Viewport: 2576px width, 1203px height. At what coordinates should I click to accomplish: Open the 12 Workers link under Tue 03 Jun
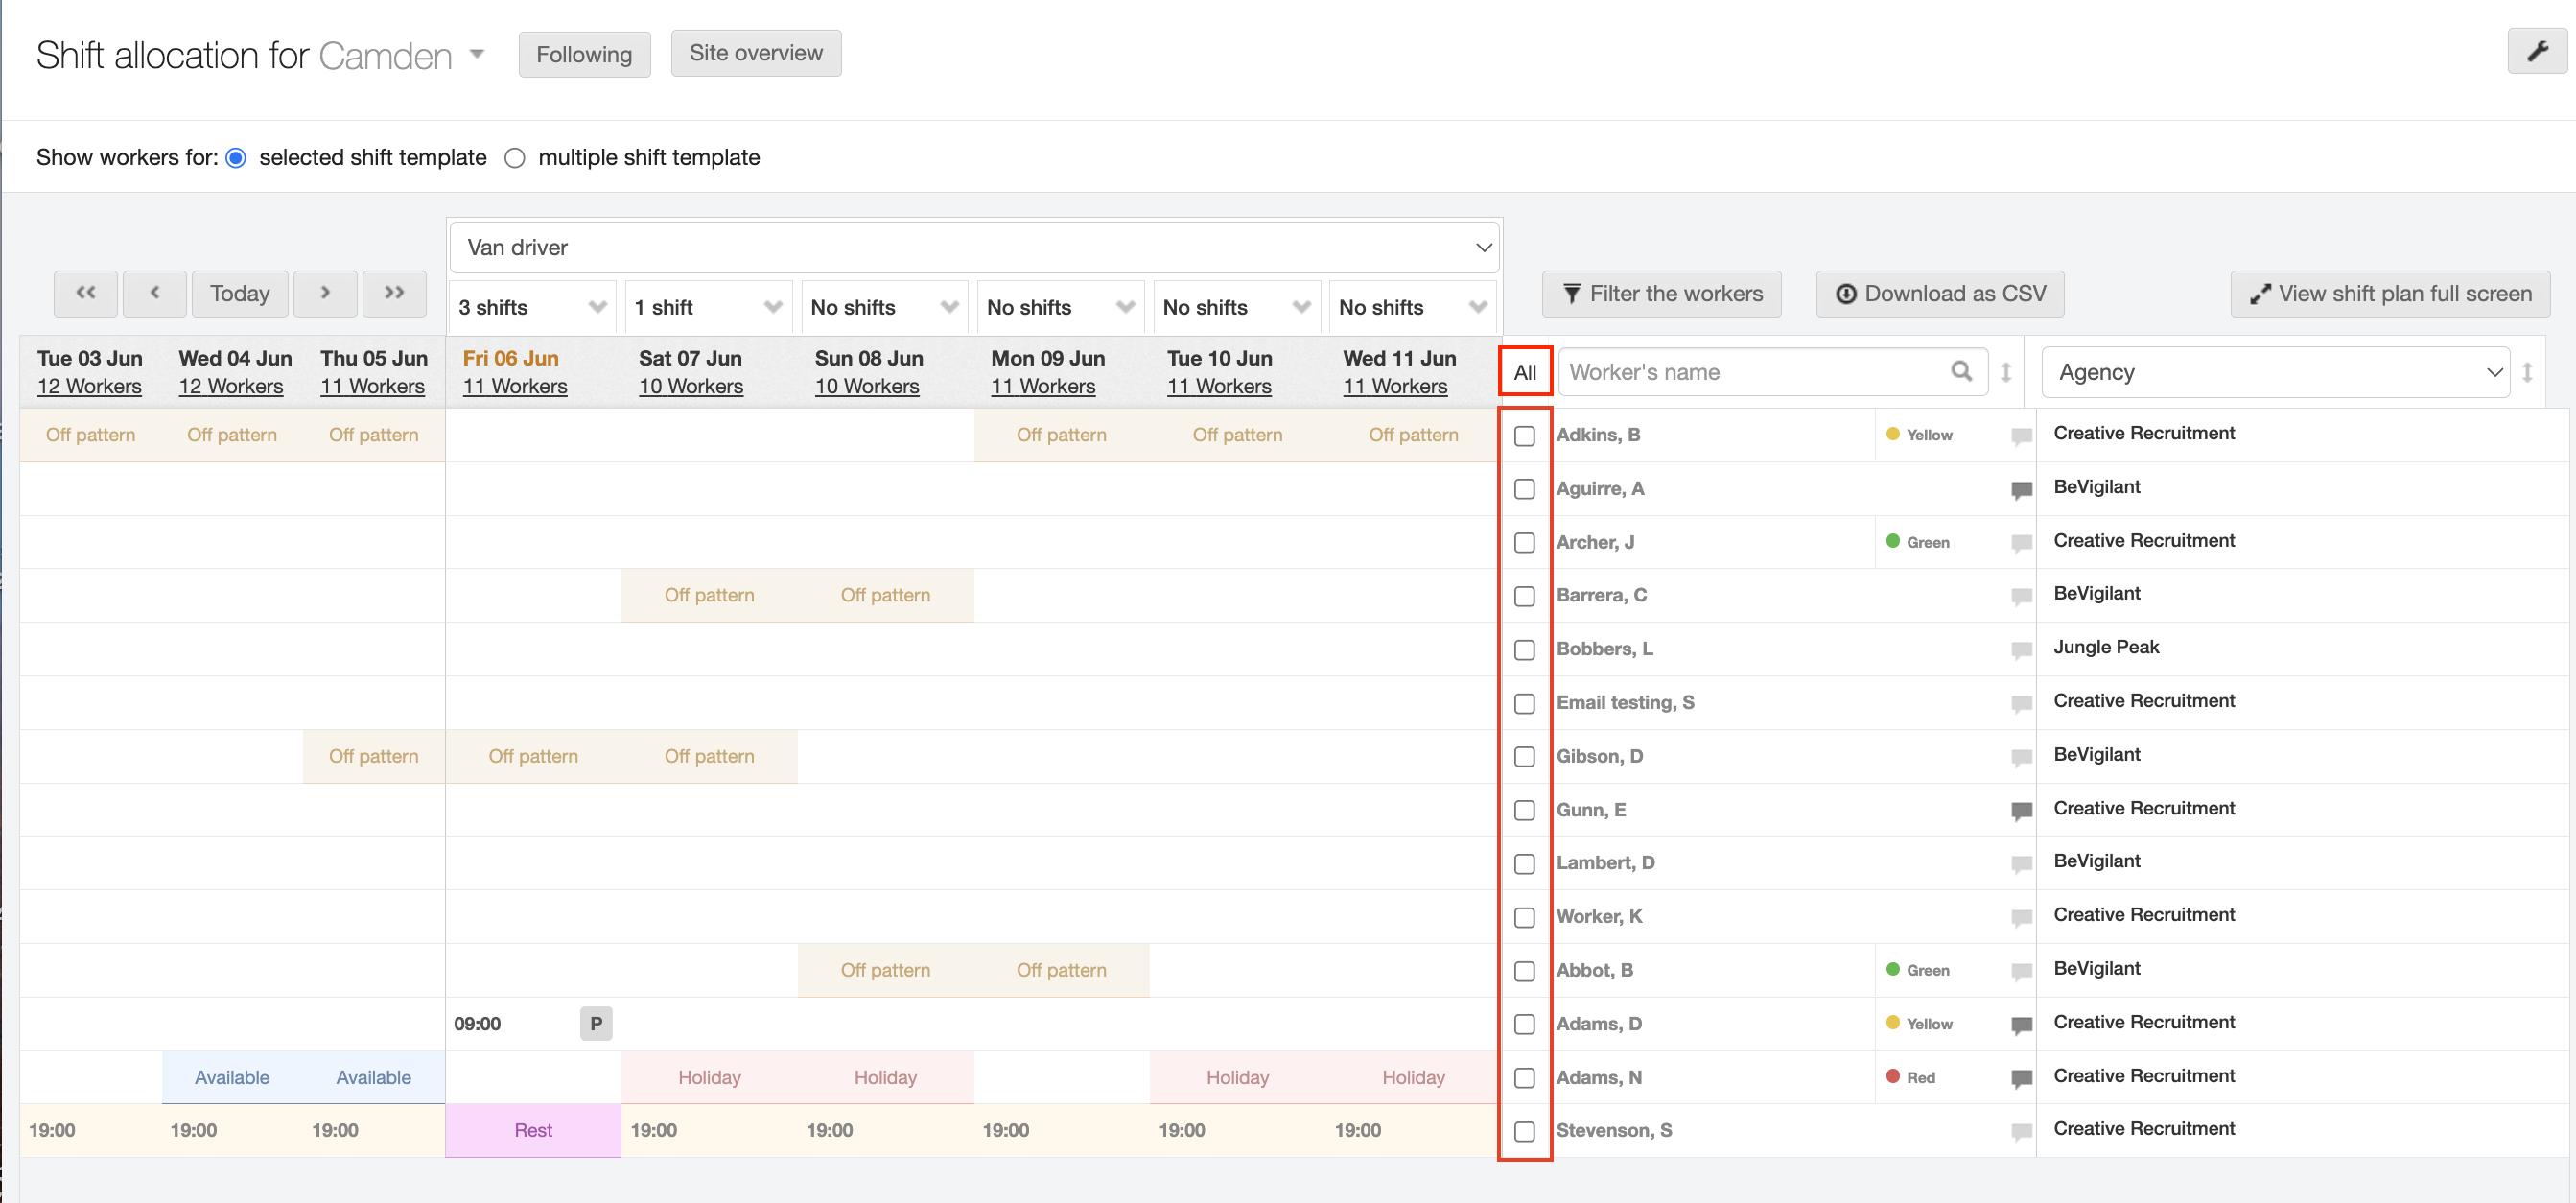89,387
